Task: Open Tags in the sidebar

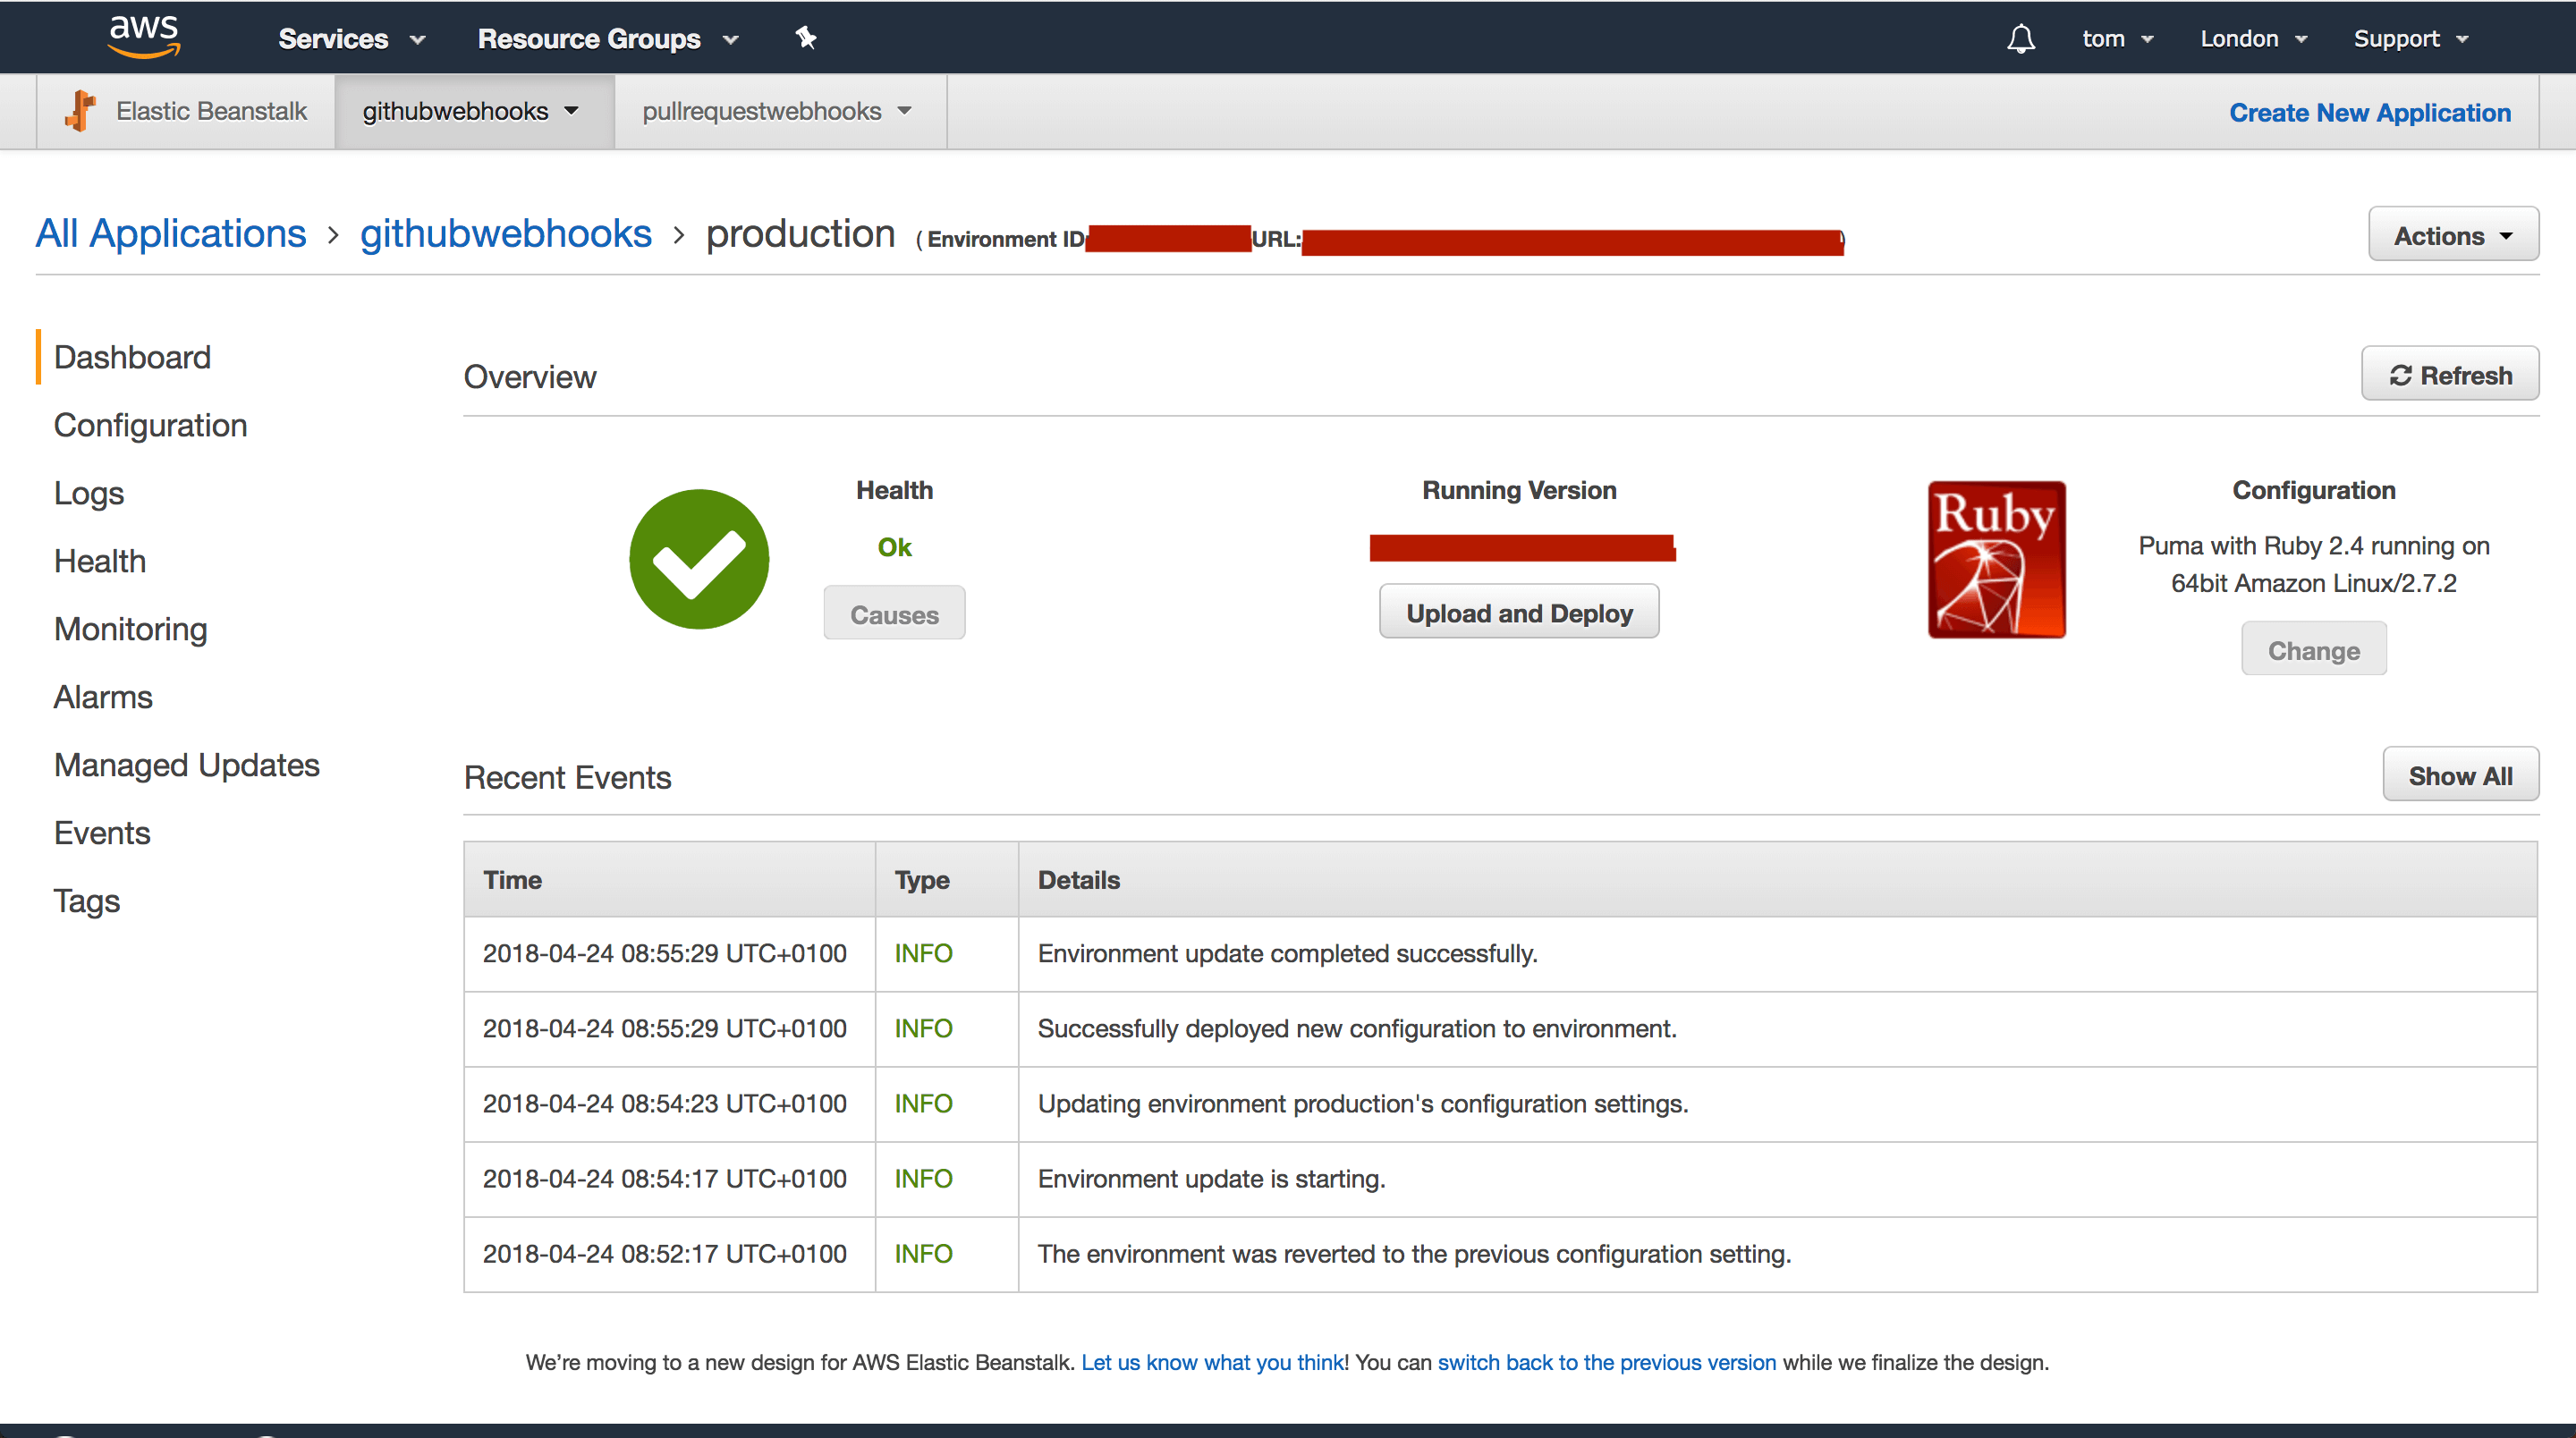Action: [87, 901]
